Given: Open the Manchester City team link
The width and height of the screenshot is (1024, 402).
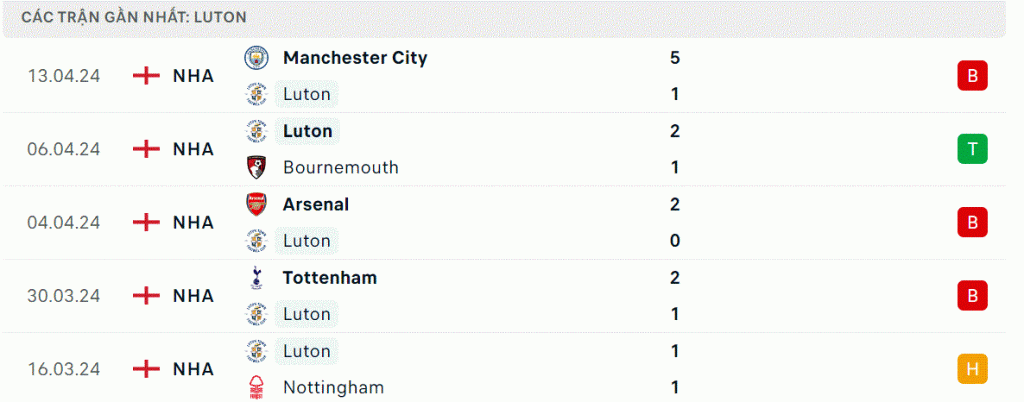Looking at the screenshot, I should (x=355, y=58).
